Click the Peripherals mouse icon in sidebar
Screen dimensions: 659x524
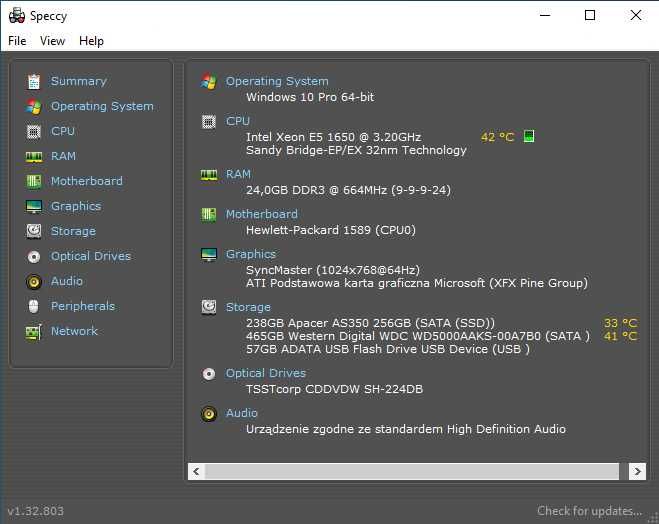coord(34,306)
